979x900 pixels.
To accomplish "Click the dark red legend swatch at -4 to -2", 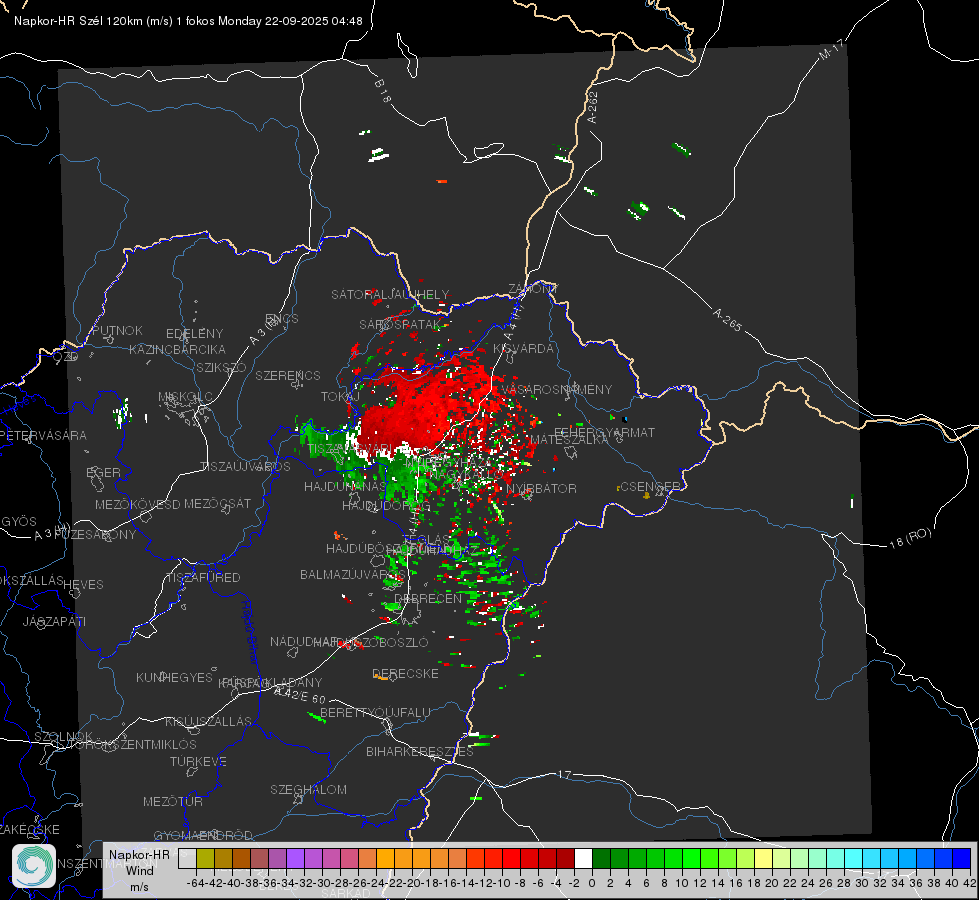I will pos(565,858).
